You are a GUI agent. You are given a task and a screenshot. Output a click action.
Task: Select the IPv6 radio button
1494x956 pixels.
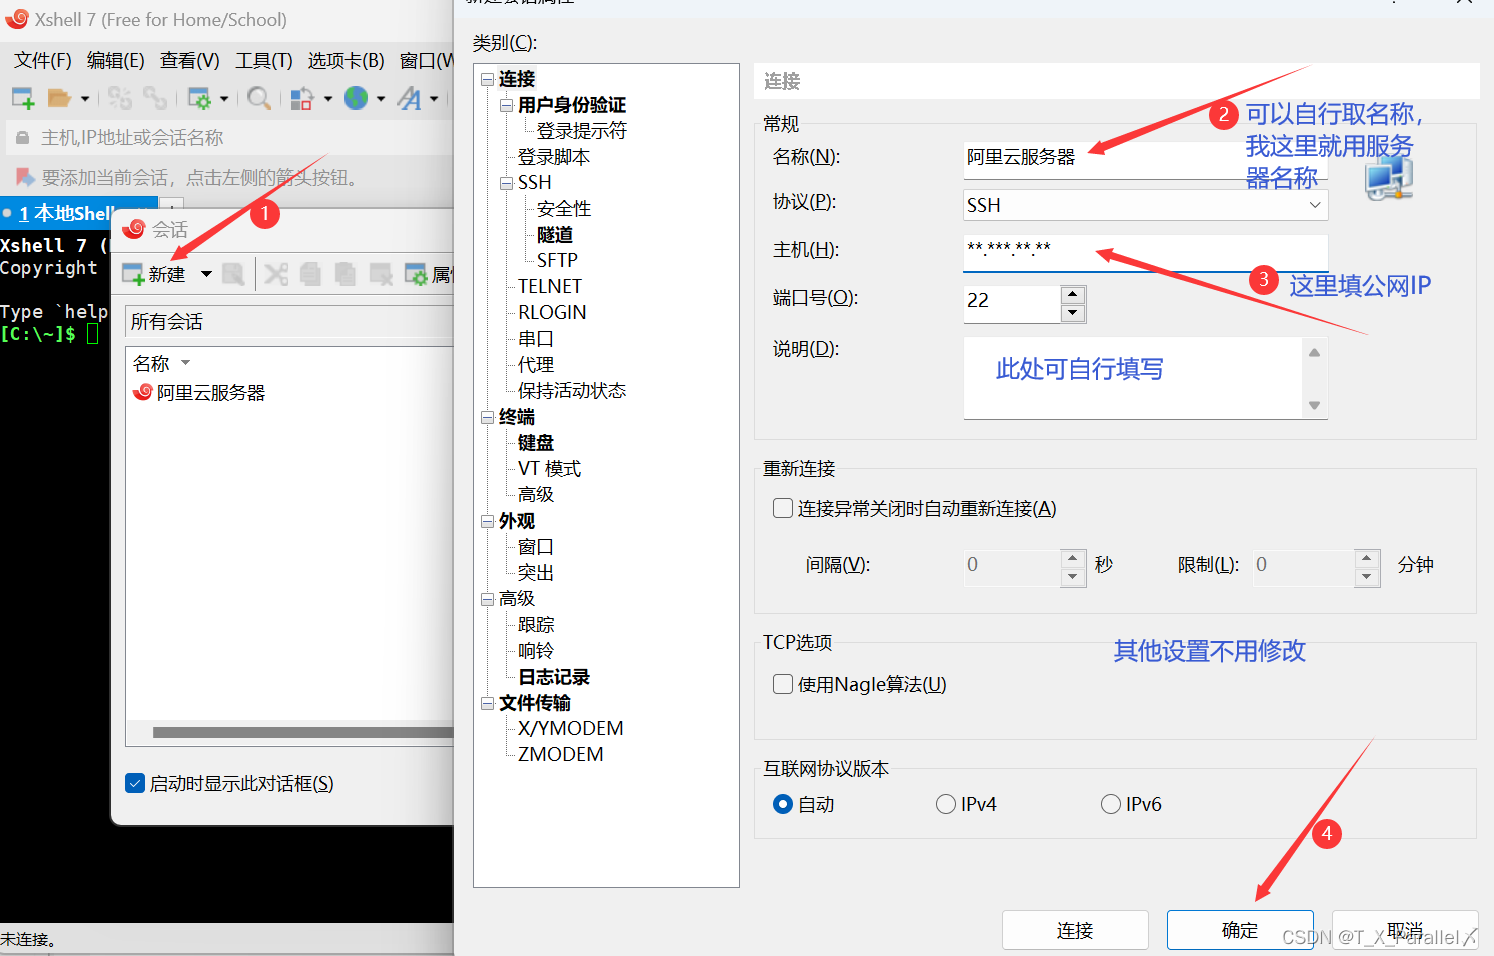click(1111, 804)
